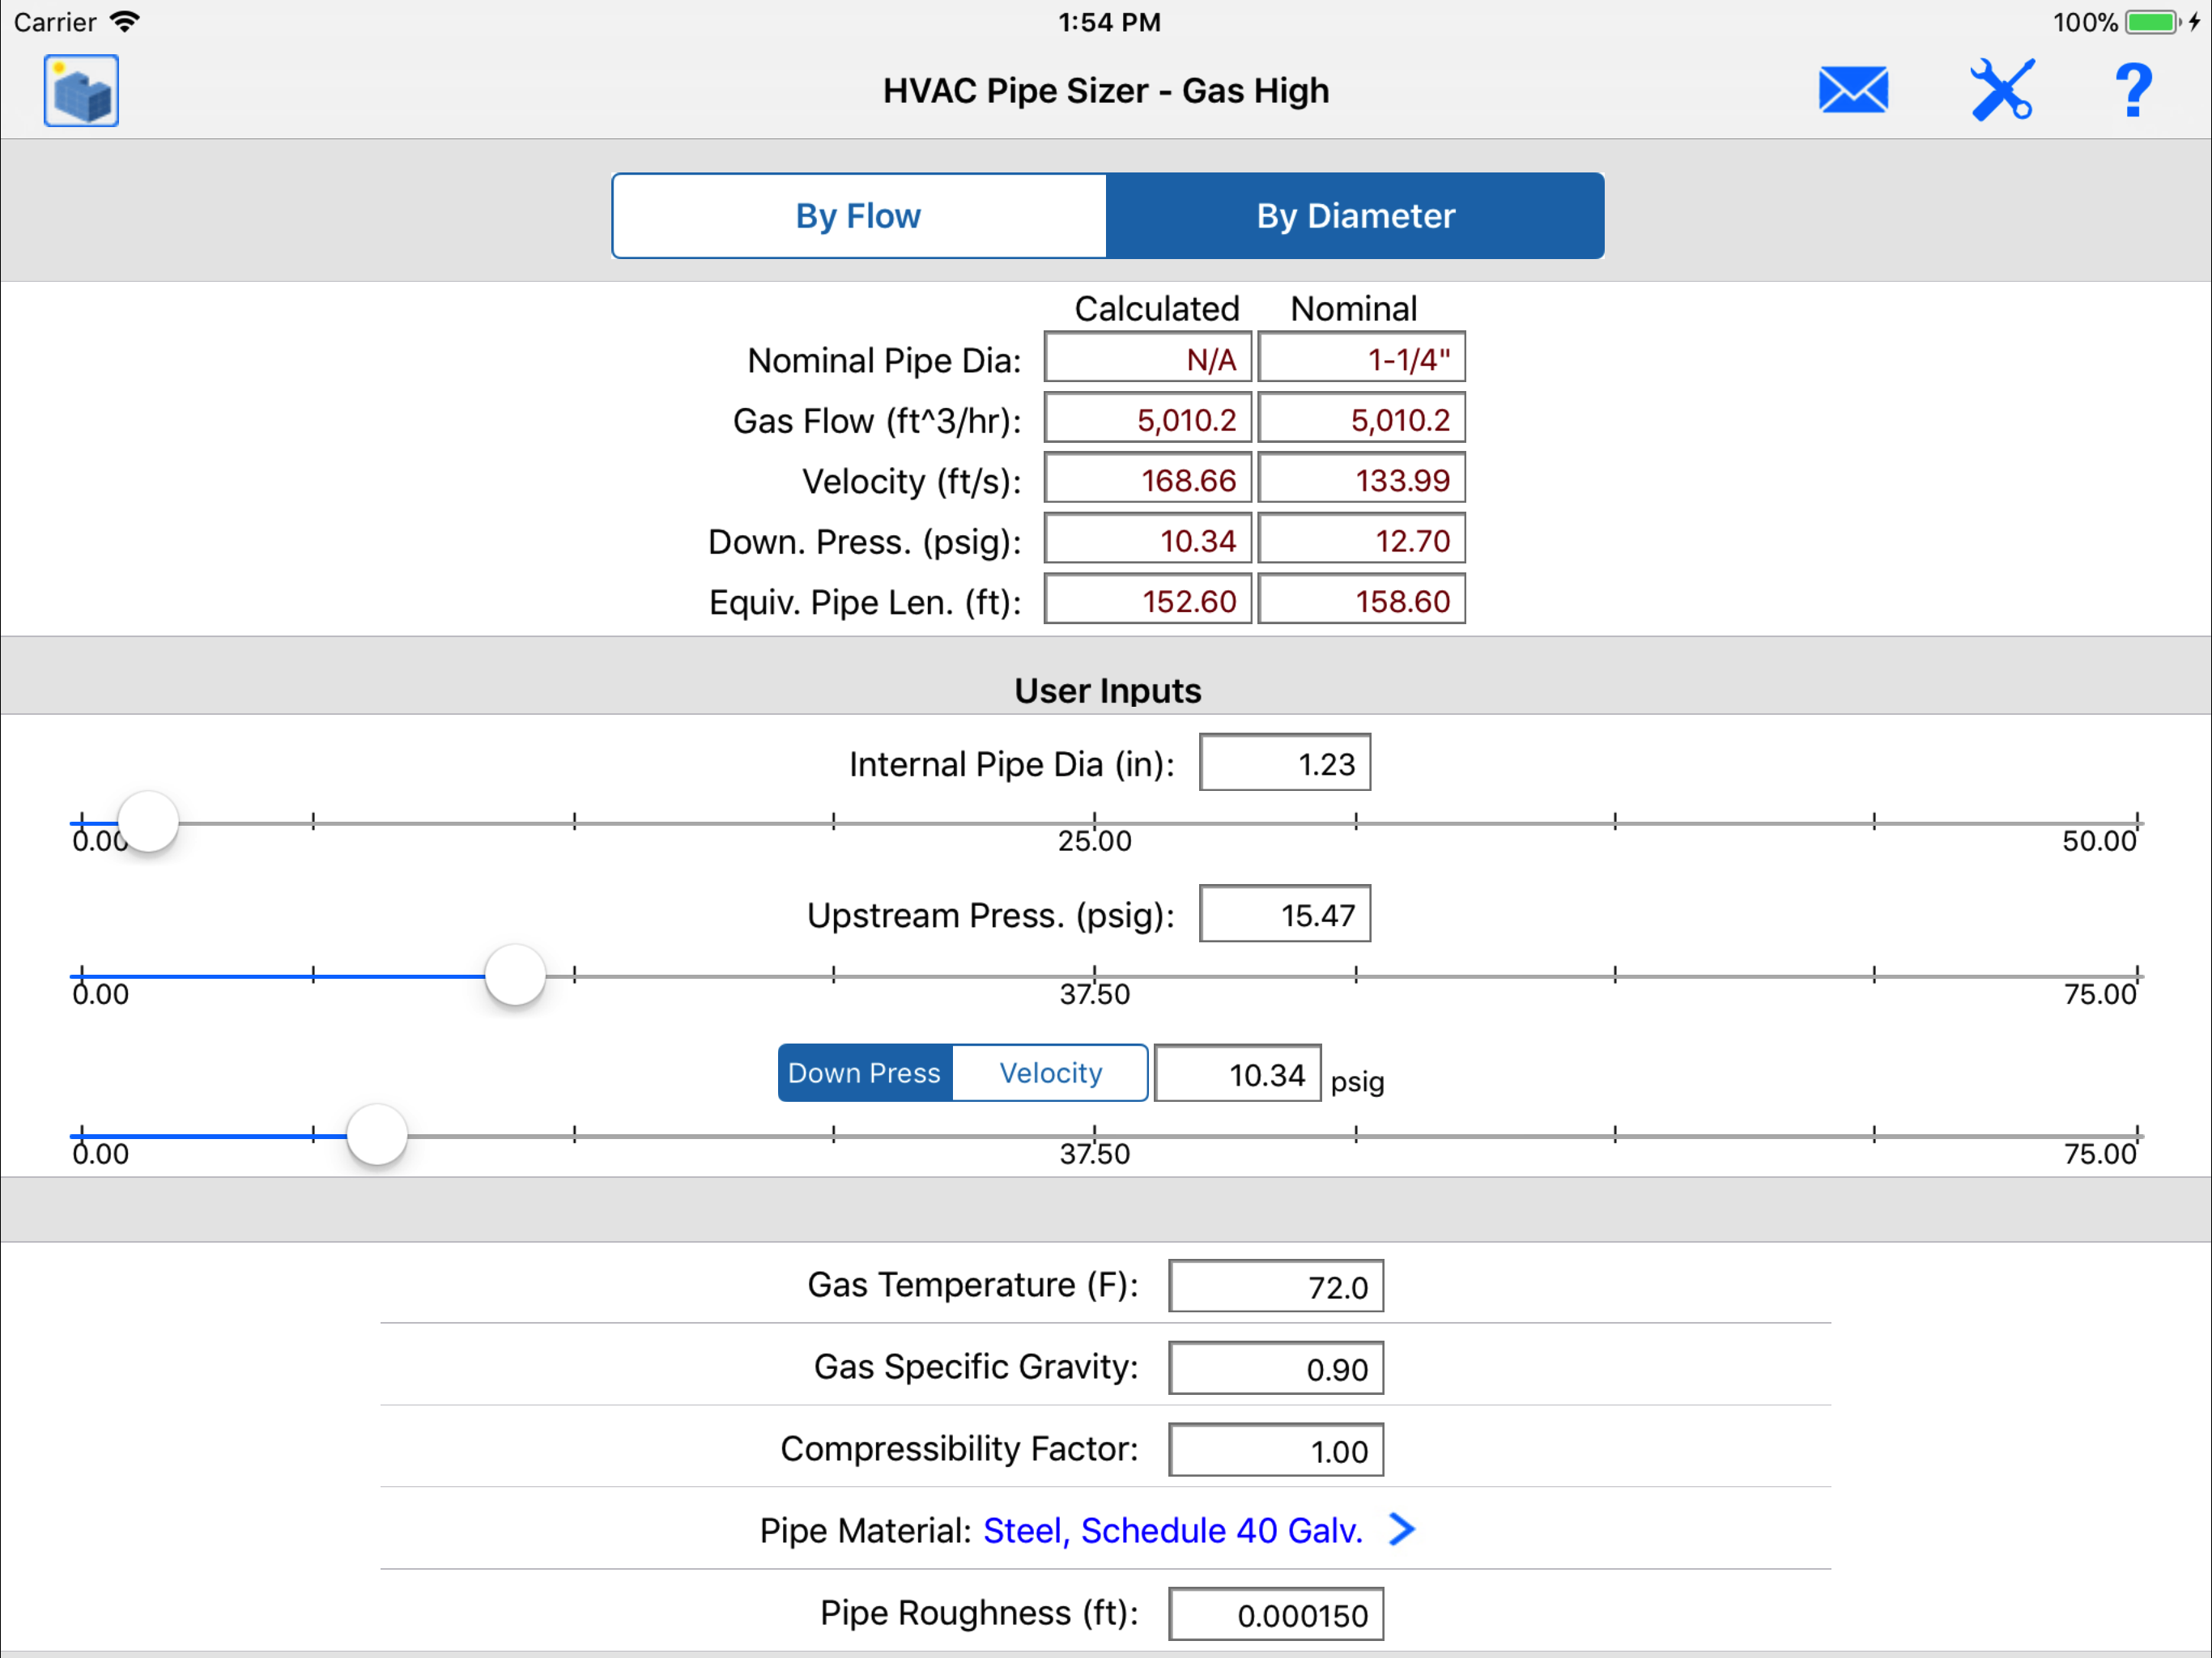Tap the Upstream Press. value field
The width and height of the screenshot is (2212, 1658).
click(1284, 915)
